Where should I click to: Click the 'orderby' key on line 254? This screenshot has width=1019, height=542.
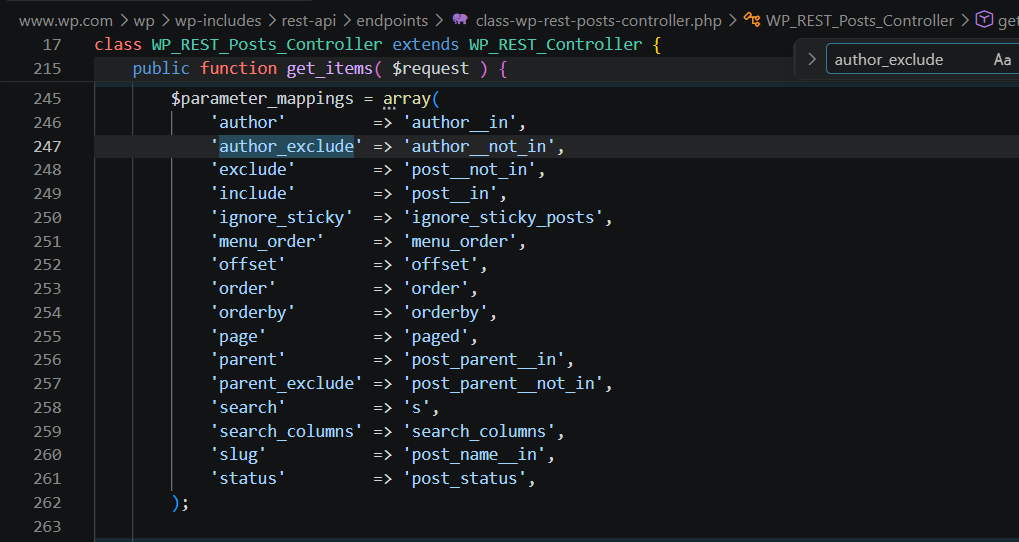click(x=253, y=313)
